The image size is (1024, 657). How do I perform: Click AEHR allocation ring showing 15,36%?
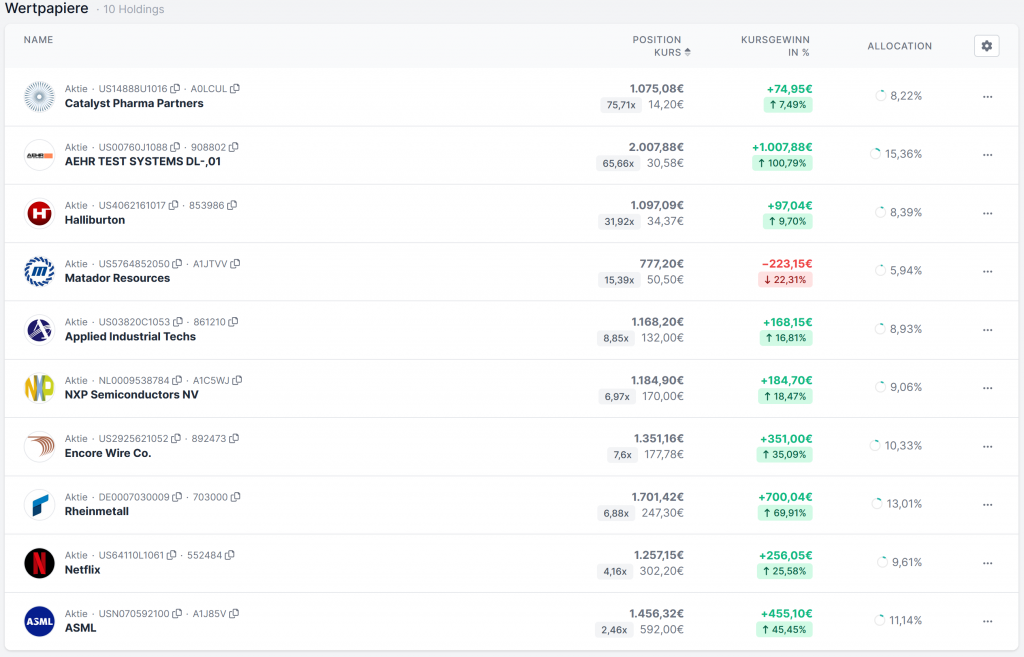click(876, 154)
